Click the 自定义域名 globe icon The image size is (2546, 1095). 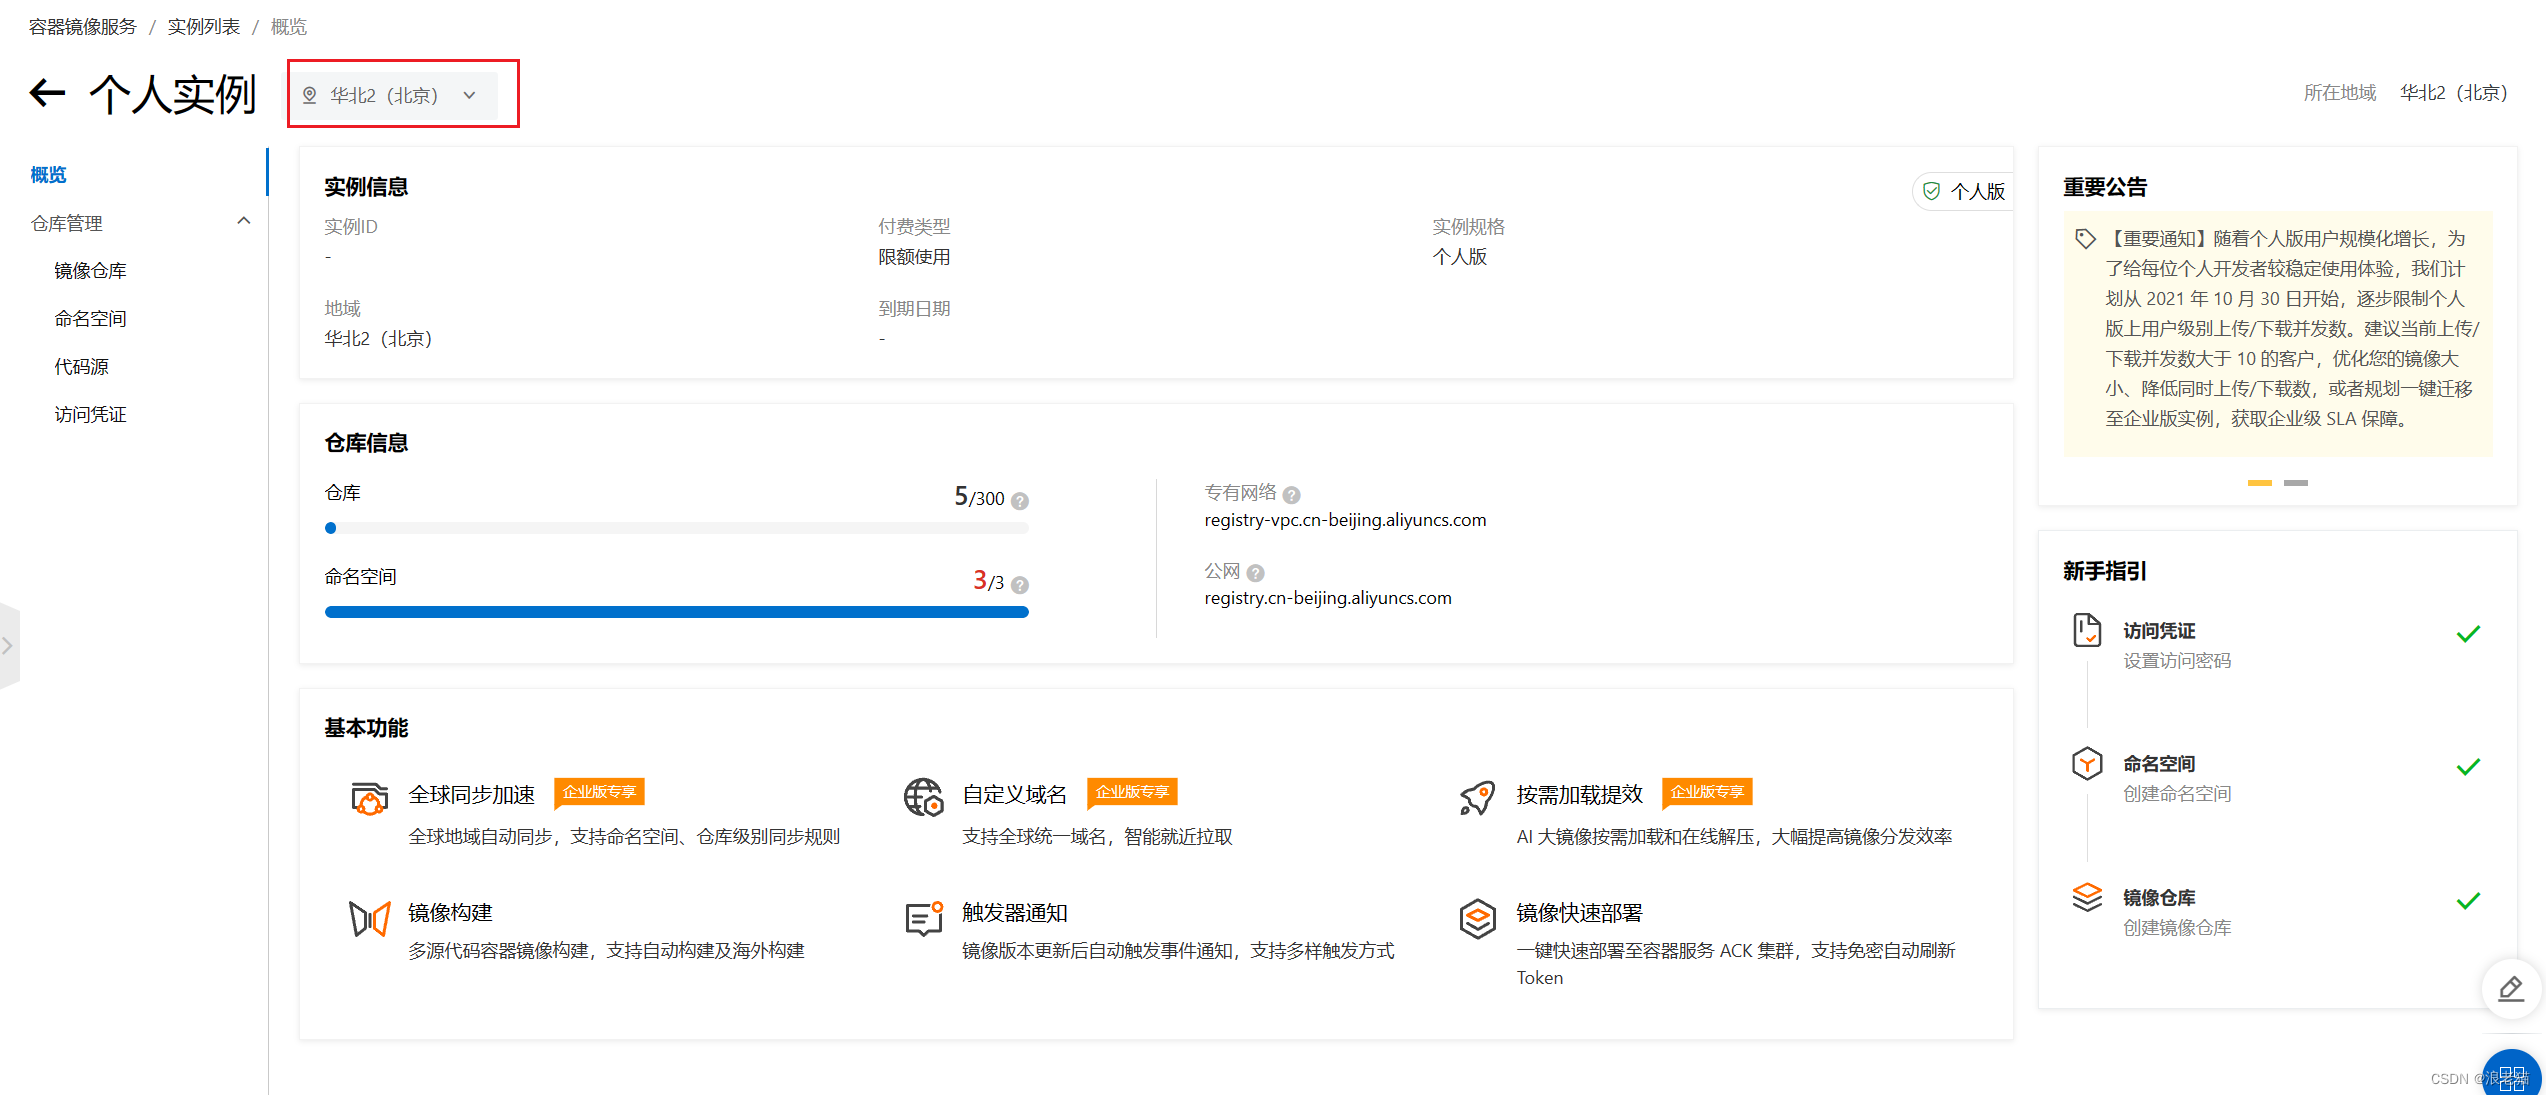point(923,798)
